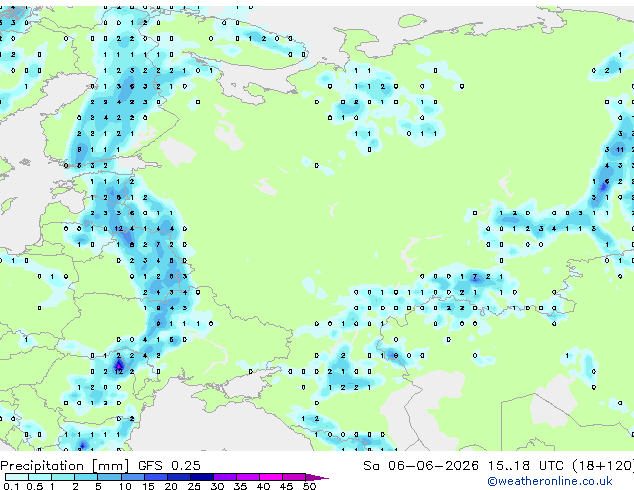This screenshot has width=634, height=490.
Task: Select the 5–10 mm legend color box
Action: point(109,477)
